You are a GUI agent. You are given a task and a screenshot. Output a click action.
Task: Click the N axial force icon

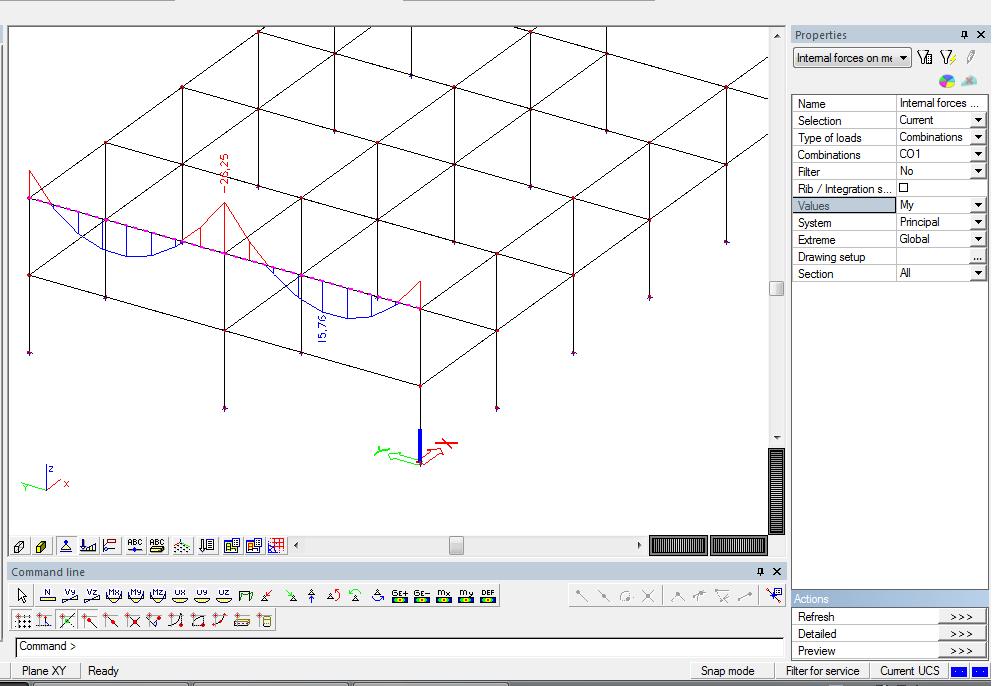coord(46,596)
